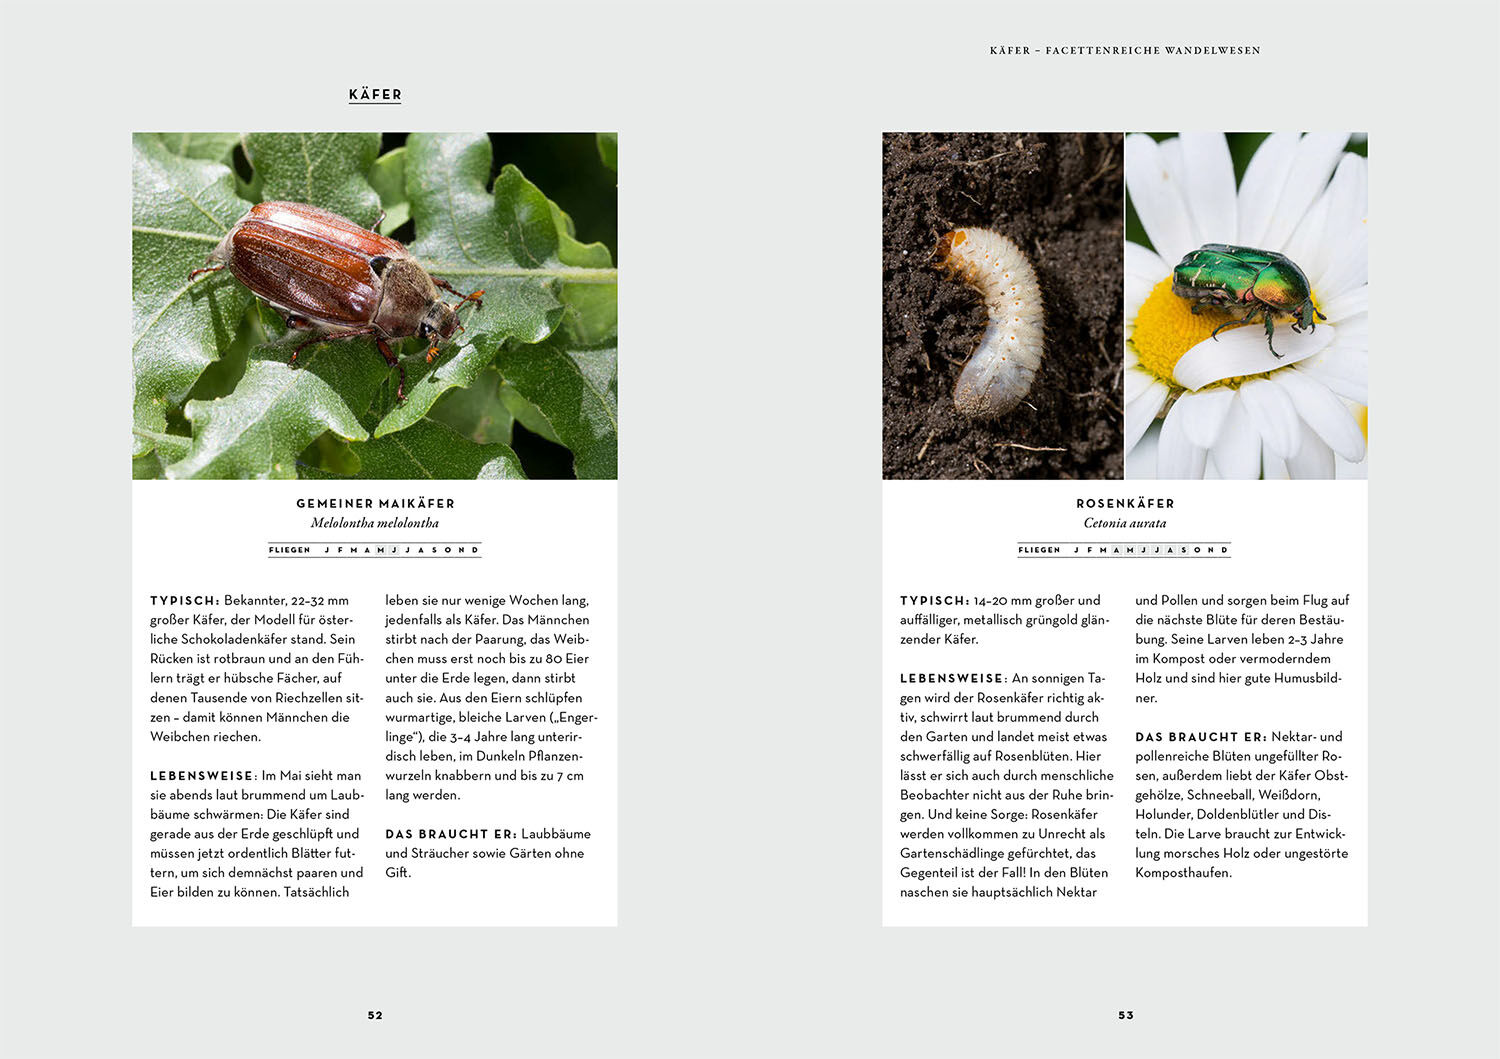Image resolution: width=1500 pixels, height=1059 pixels.
Task: Click the TYPISCH label on the Maikäfer page
Action: pos(184,601)
